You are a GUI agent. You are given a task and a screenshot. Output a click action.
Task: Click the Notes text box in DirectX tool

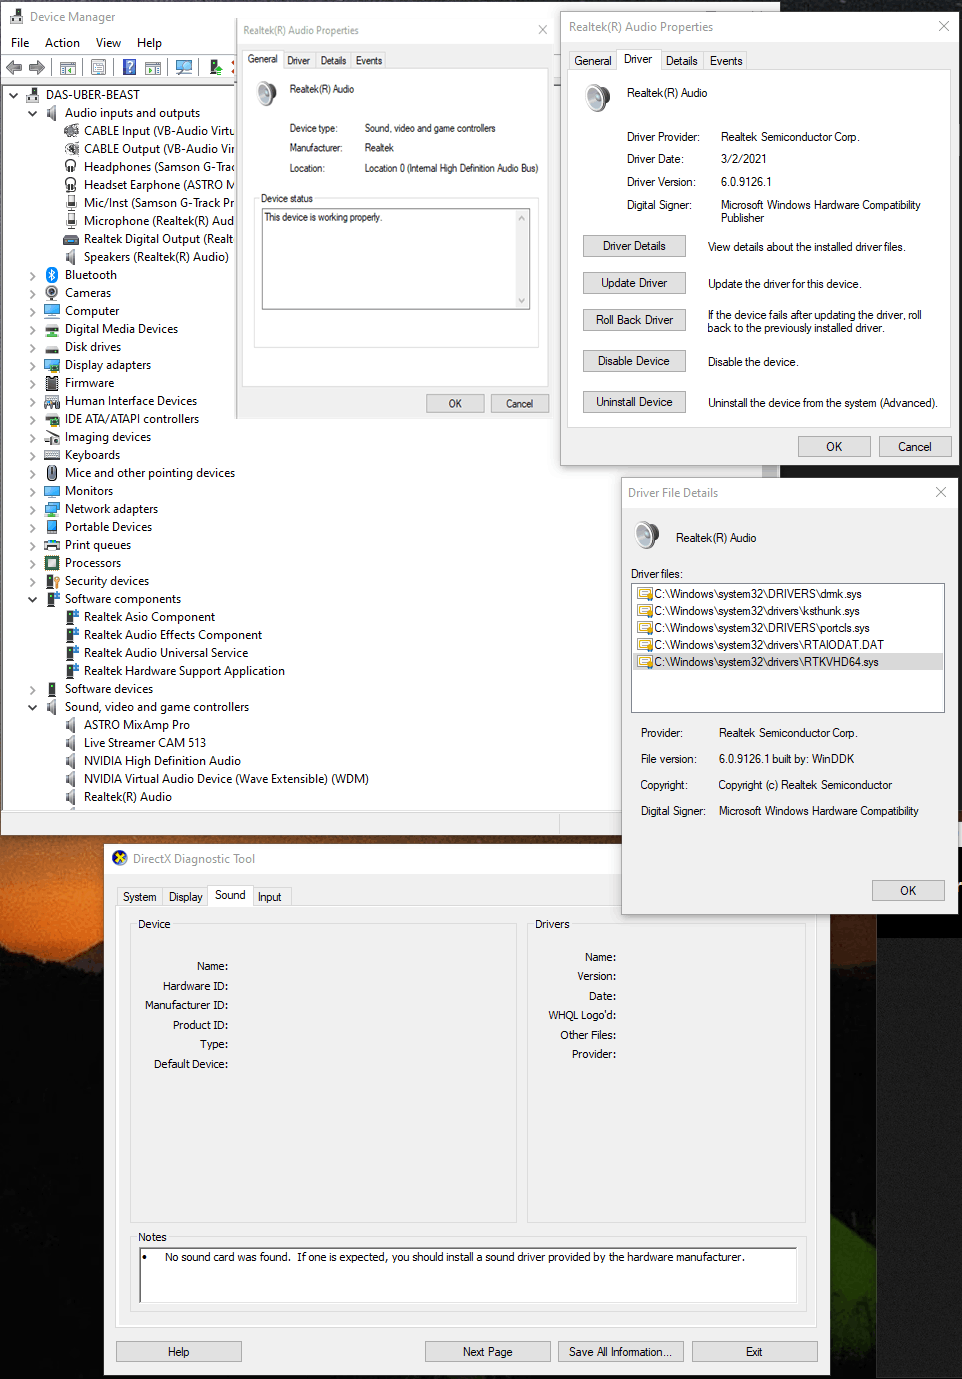click(x=468, y=1274)
